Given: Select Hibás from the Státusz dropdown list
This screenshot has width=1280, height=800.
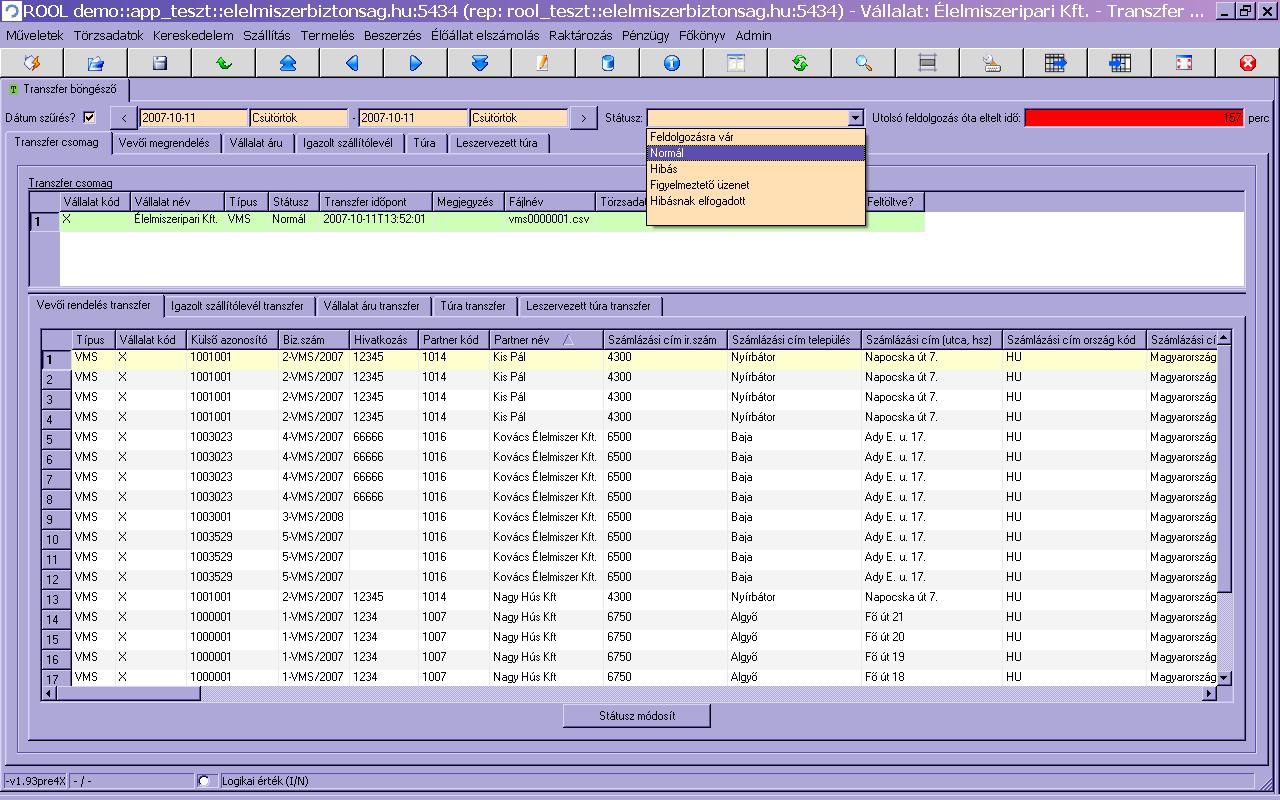Looking at the screenshot, I should (664, 169).
